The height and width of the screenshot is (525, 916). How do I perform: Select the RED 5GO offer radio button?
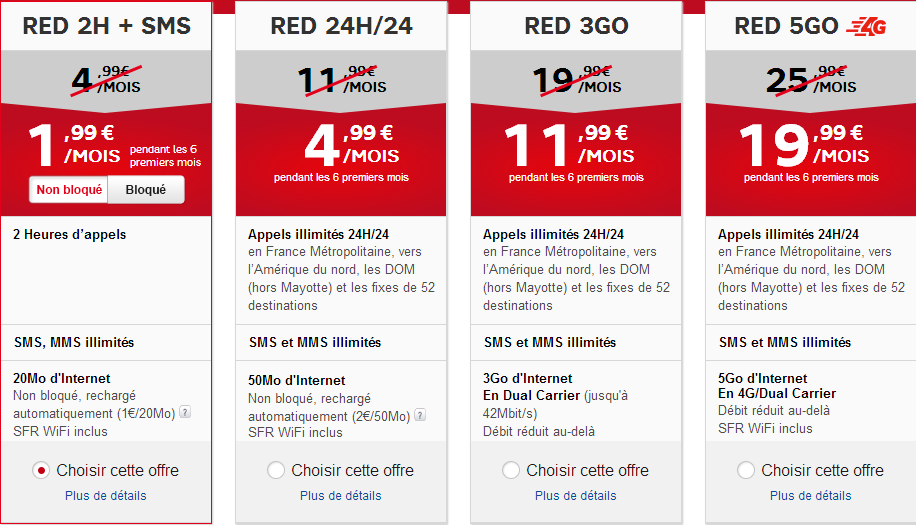pyautogui.click(x=746, y=471)
